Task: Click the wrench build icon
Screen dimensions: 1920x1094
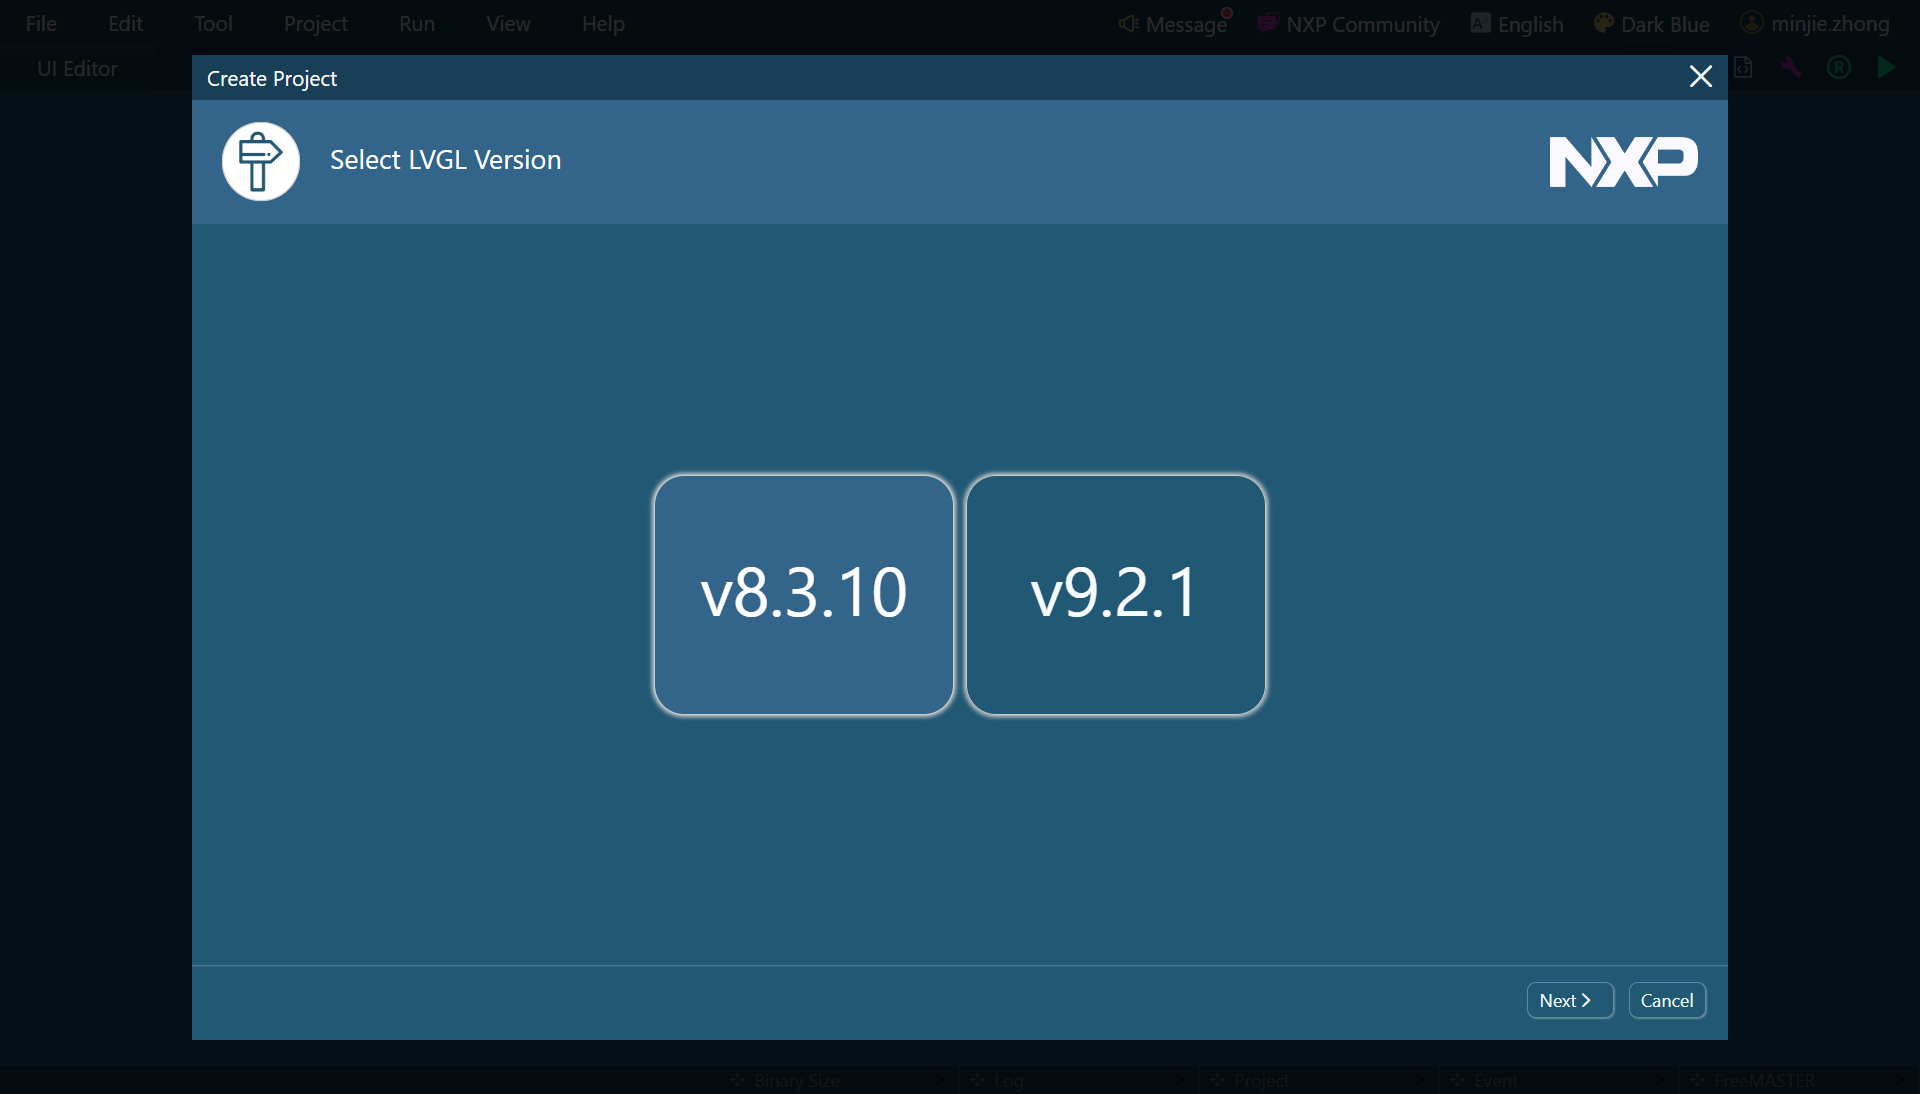Action: click(1790, 68)
